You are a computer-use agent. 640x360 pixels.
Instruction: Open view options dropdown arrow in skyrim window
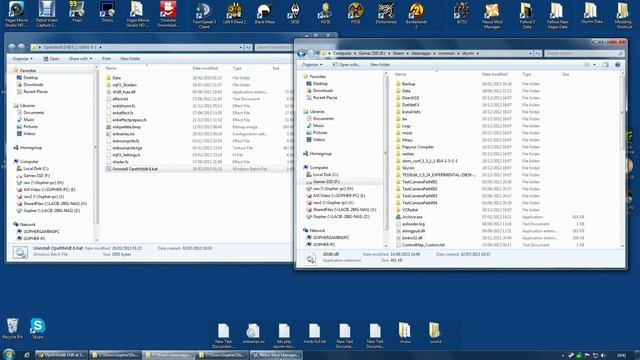pos(594,65)
